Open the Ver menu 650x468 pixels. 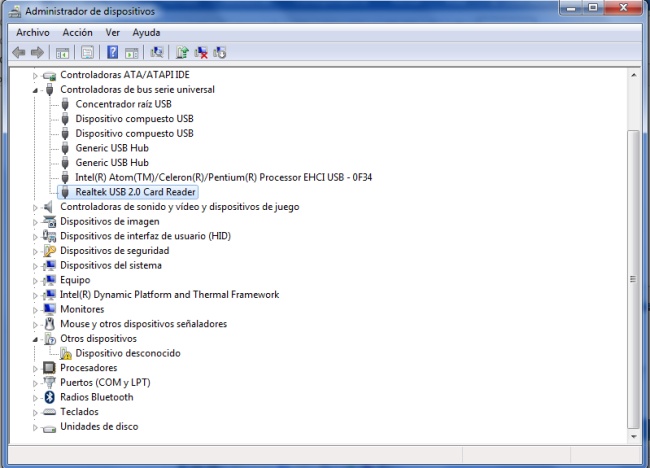point(112,32)
